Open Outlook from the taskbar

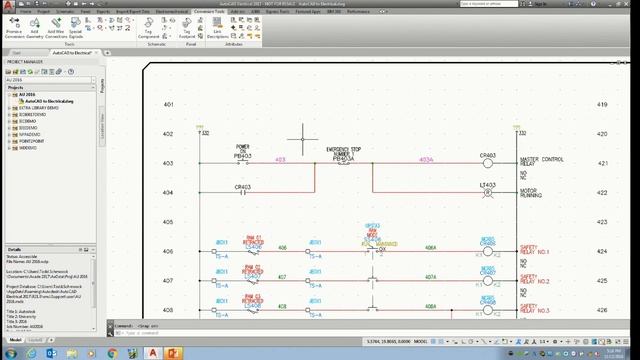click(51, 353)
